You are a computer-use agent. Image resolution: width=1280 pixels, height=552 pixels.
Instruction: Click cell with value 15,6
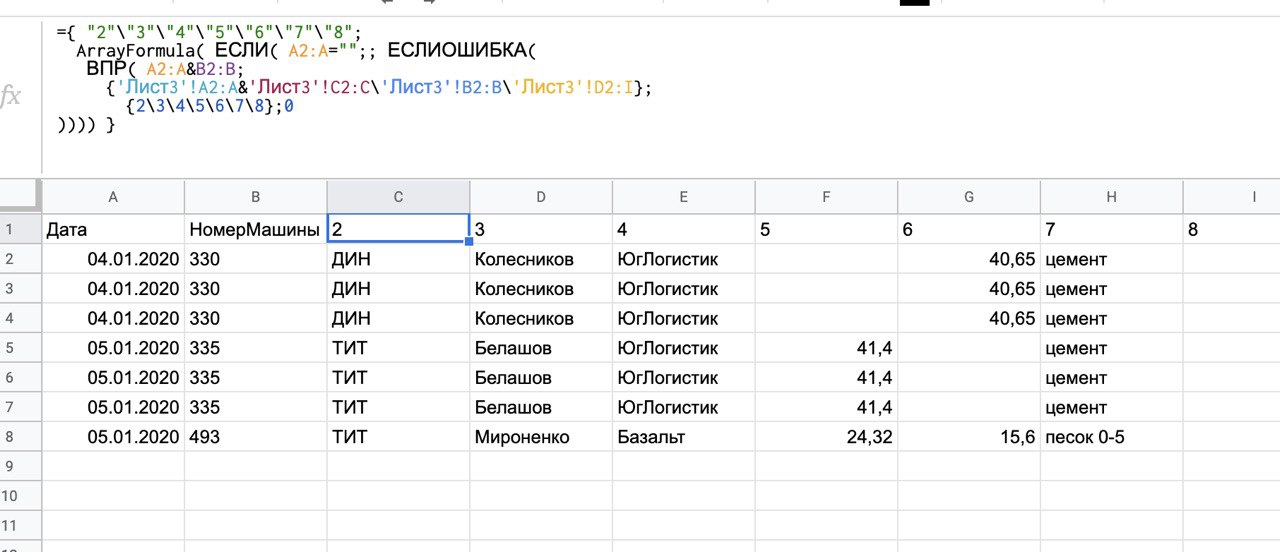[x=969, y=437]
